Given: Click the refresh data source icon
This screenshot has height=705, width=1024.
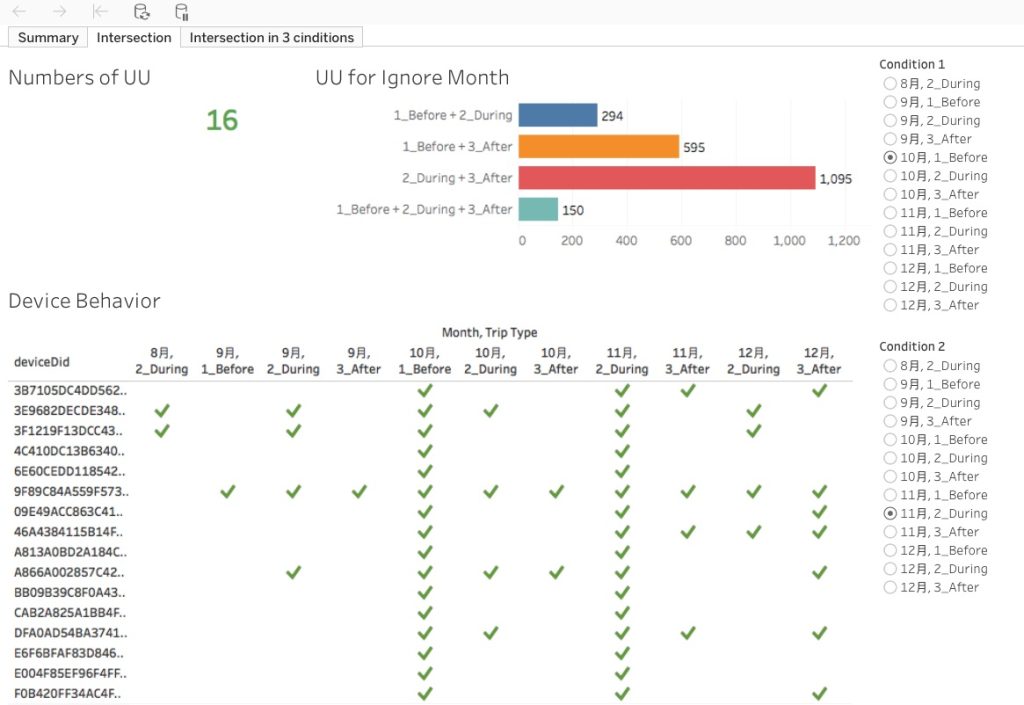Looking at the screenshot, I should click(141, 11).
